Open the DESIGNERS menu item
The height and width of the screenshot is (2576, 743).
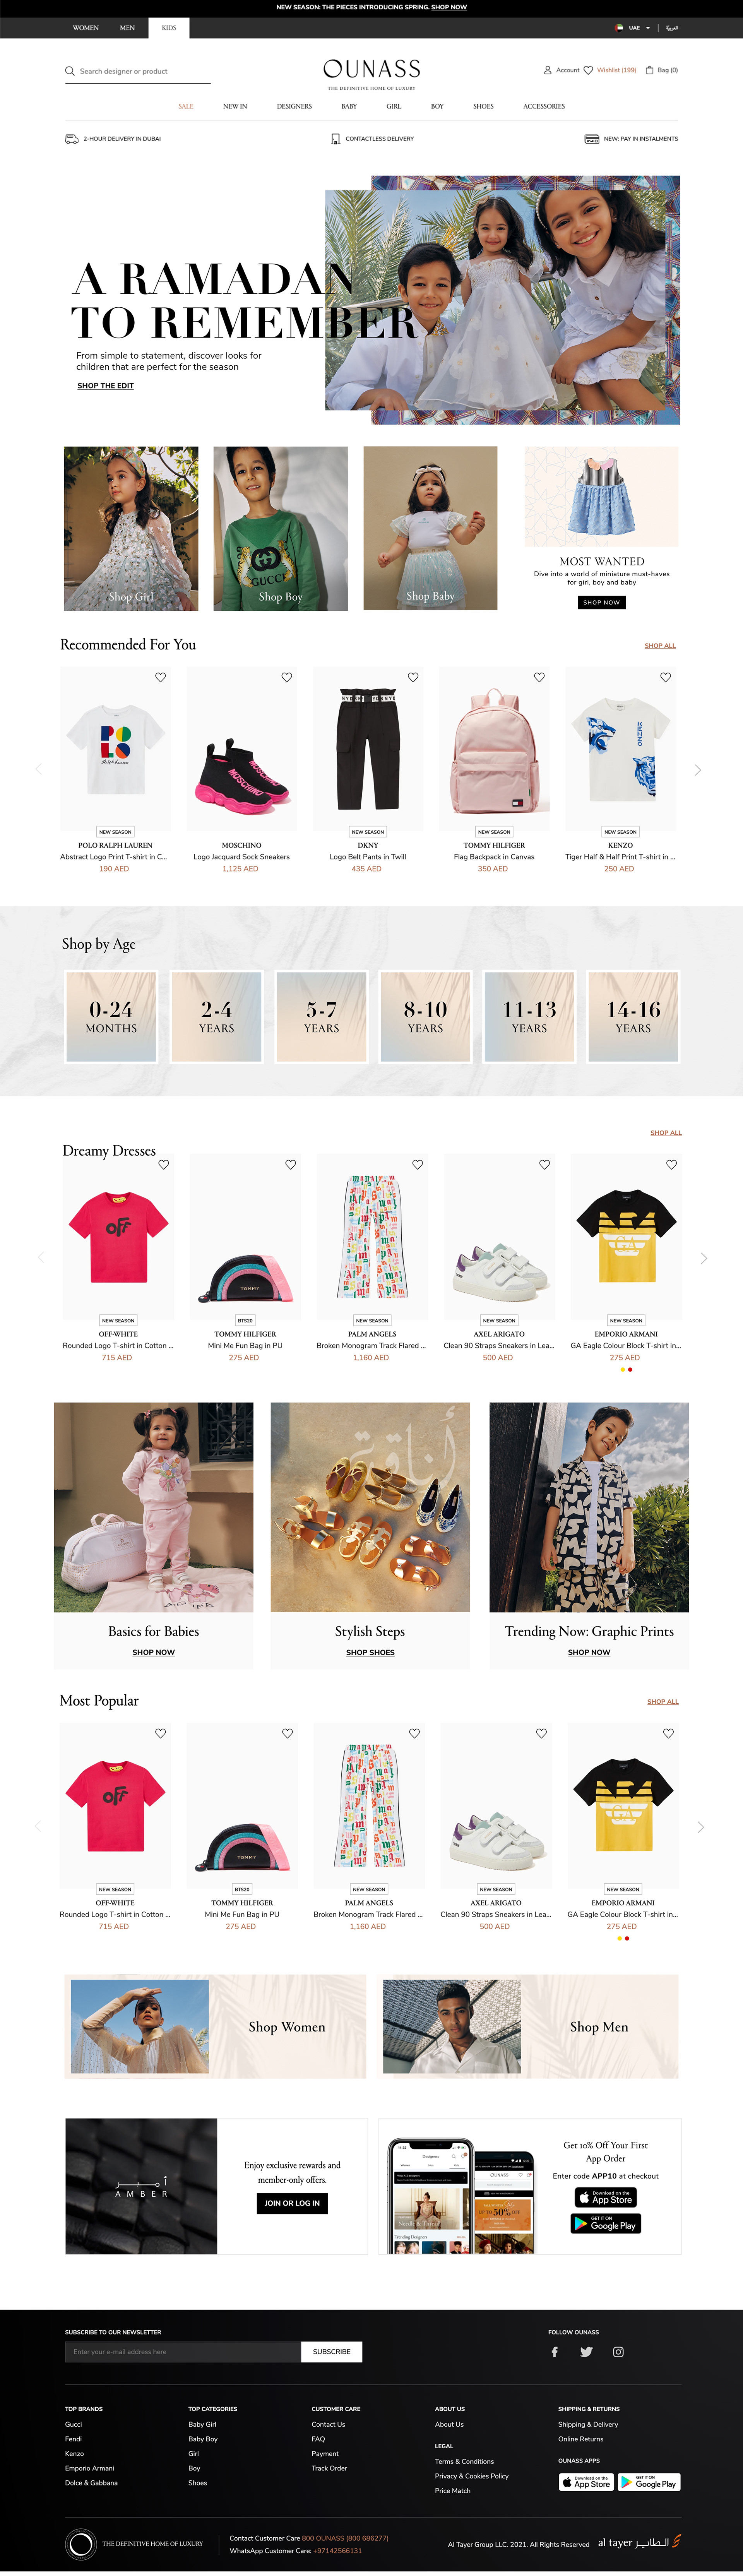coord(294,106)
